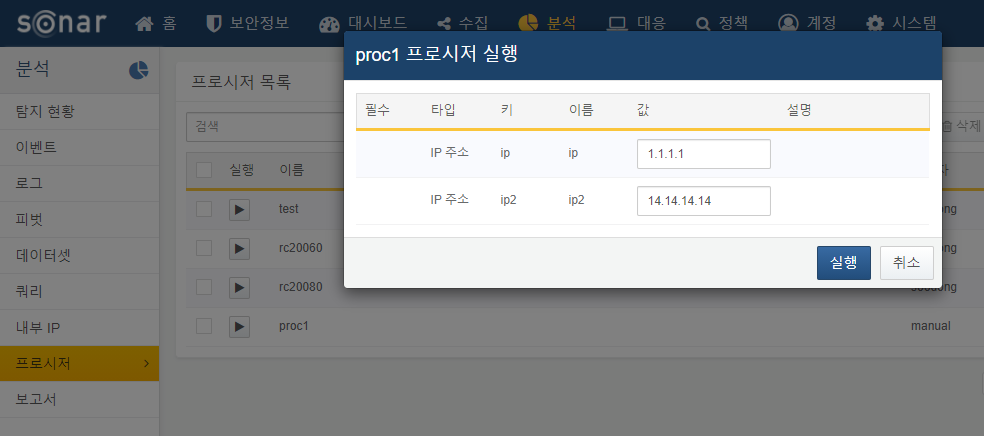Click the ip value field with 1.1.1.1
This screenshot has width=984, height=436.
[703, 154]
